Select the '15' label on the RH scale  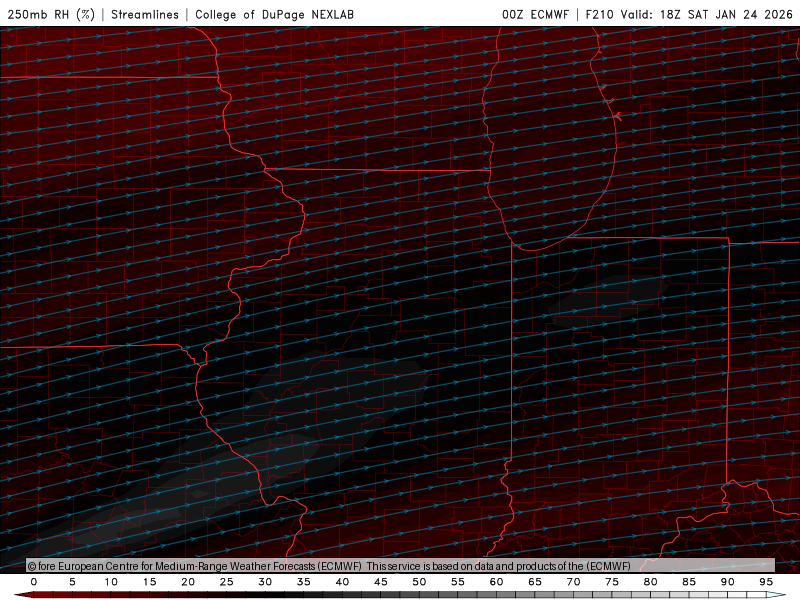point(149,582)
